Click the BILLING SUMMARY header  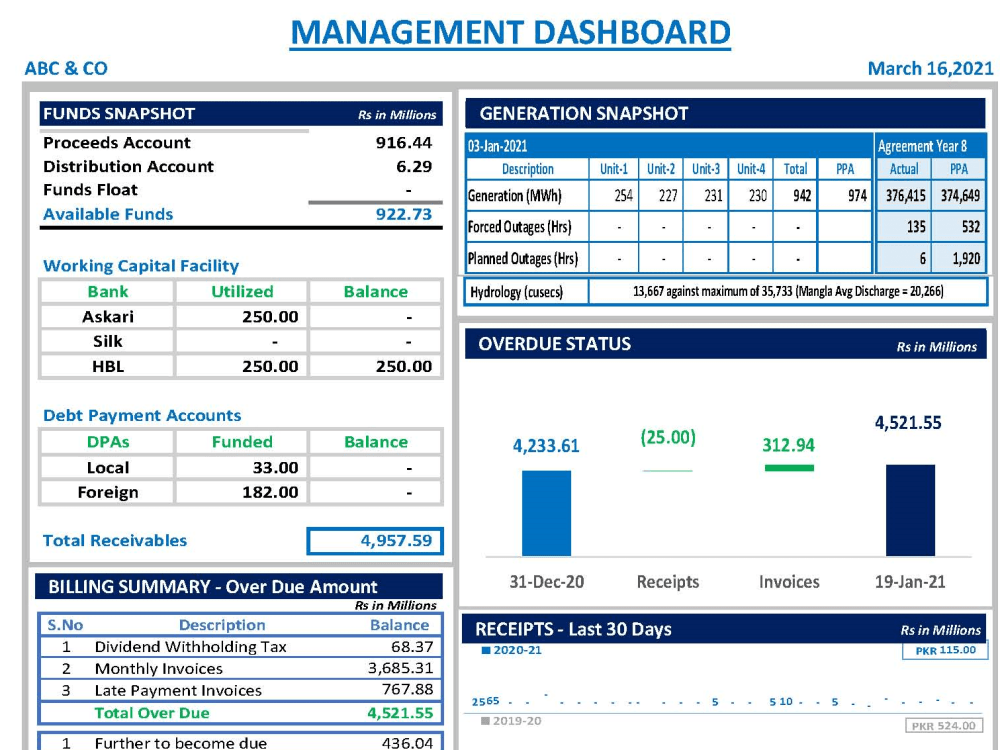[x=239, y=587]
